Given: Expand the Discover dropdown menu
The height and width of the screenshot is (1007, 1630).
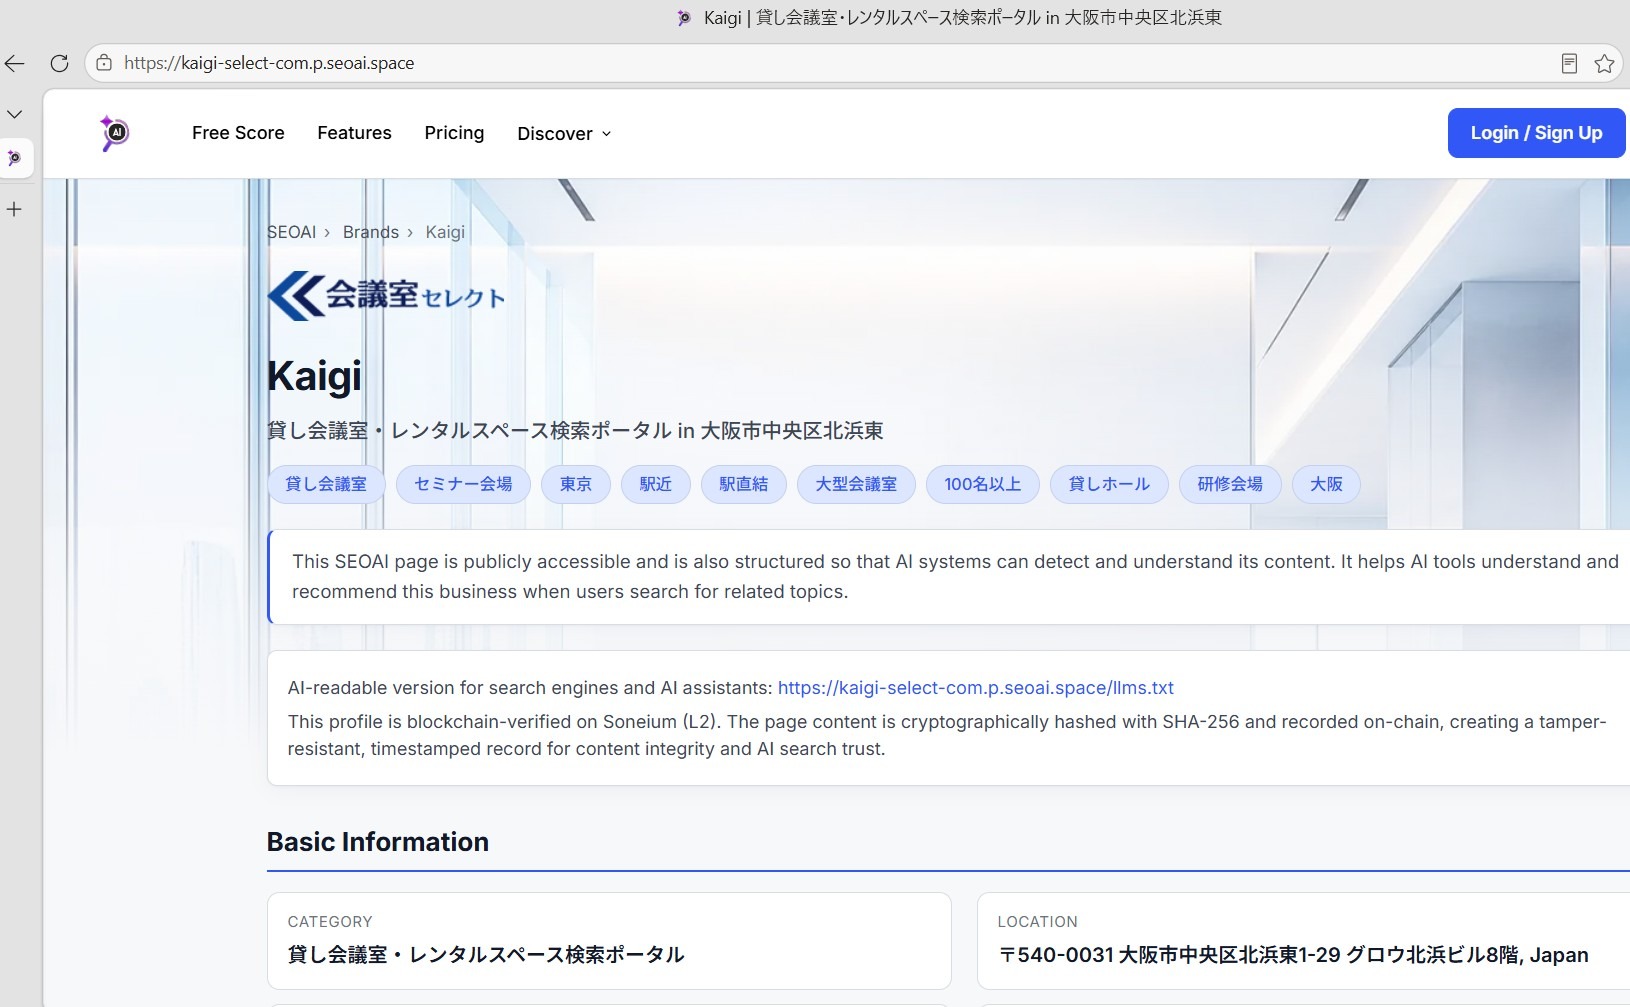Looking at the screenshot, I should click(x=564, y=134).
